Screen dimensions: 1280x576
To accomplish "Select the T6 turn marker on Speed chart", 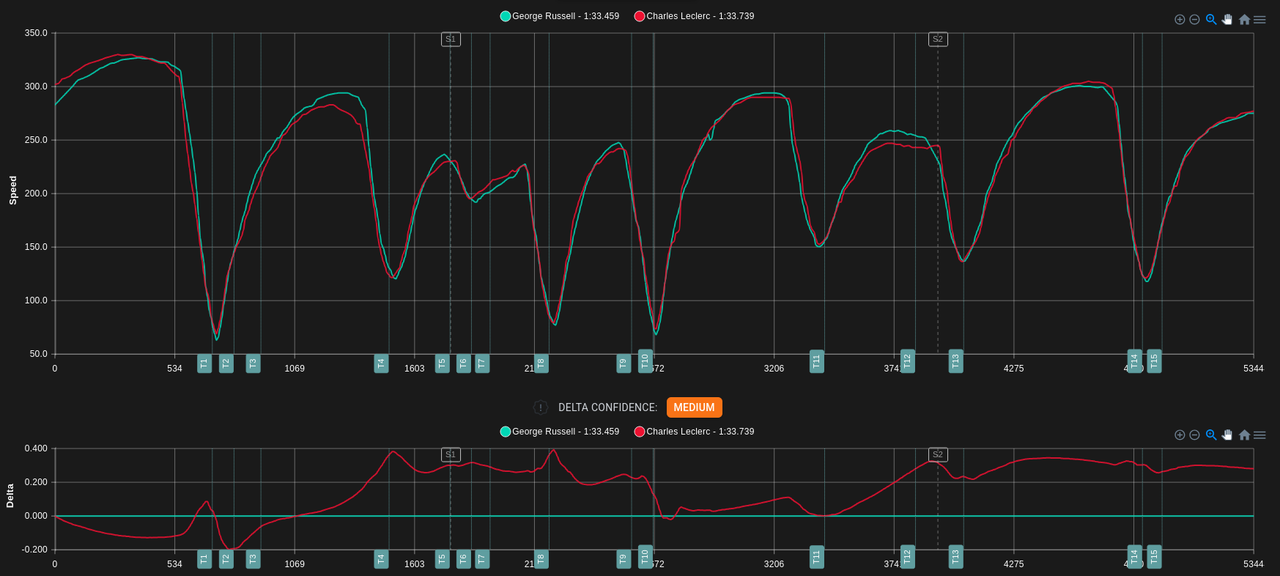I will click(463, 363).
